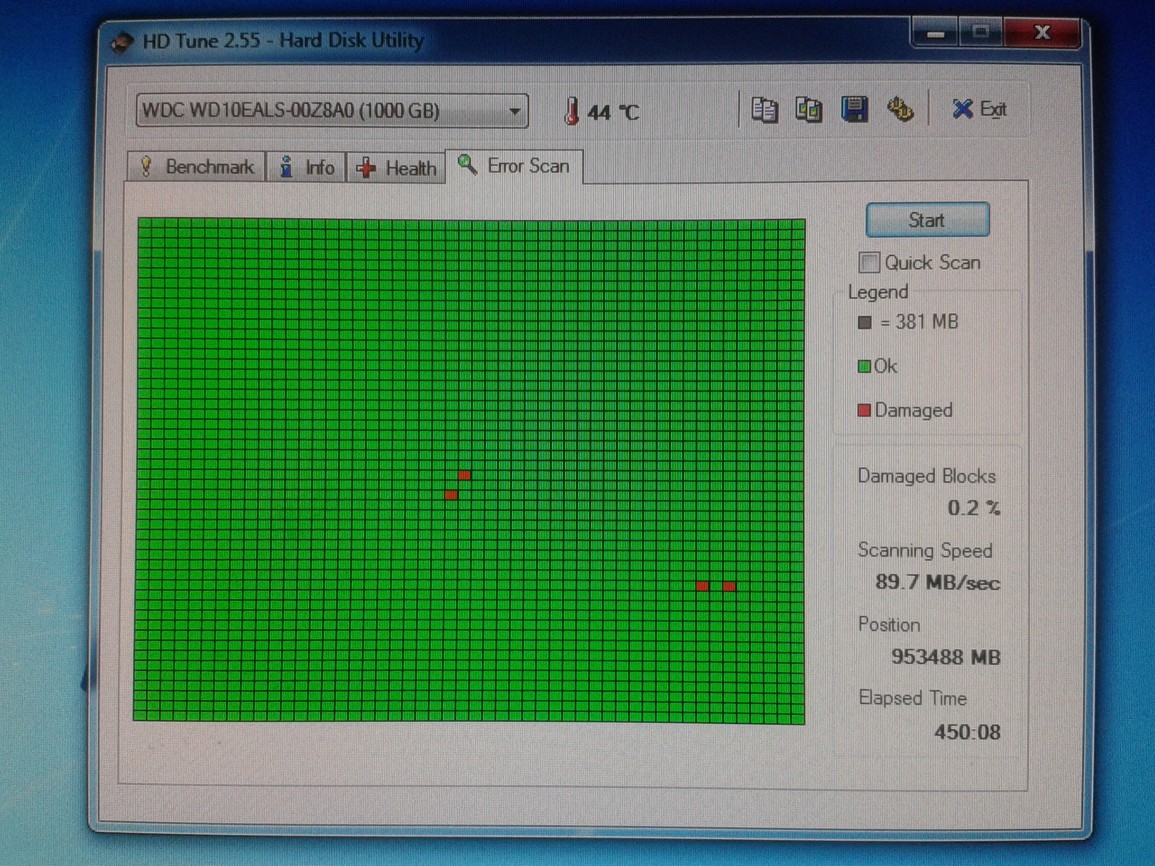1155x866 pixels.
Task: Click the green Ok legend swatch
Action: 864,367
